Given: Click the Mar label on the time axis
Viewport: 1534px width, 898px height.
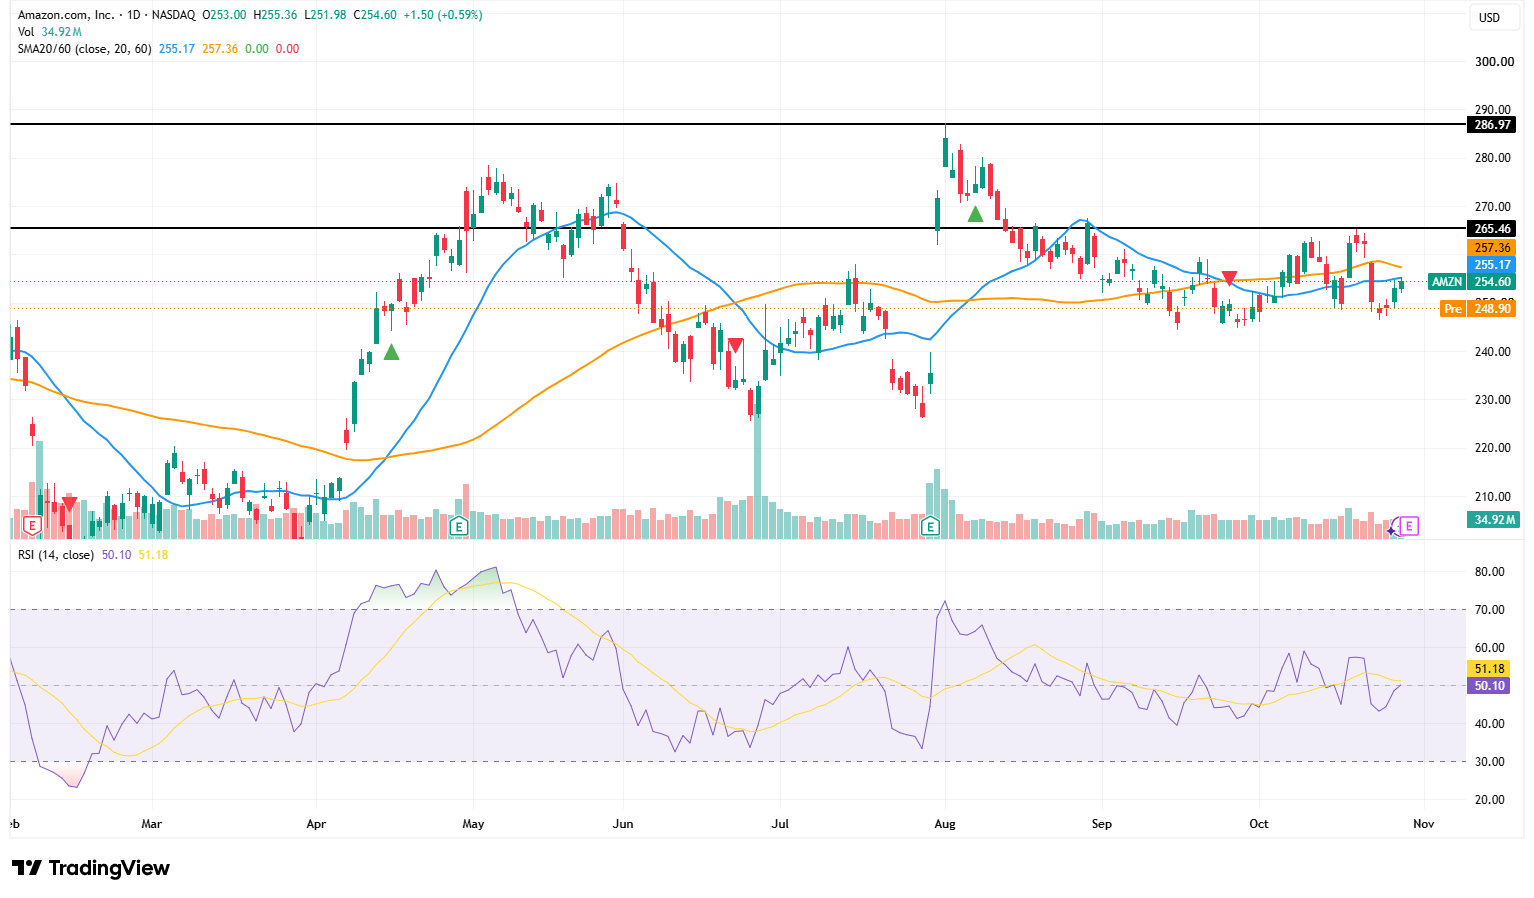Looking at the screenshot, I should coord(152,824).
